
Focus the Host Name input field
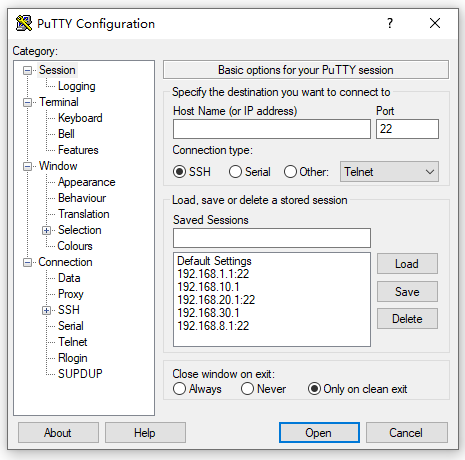[x=272, y=129]
